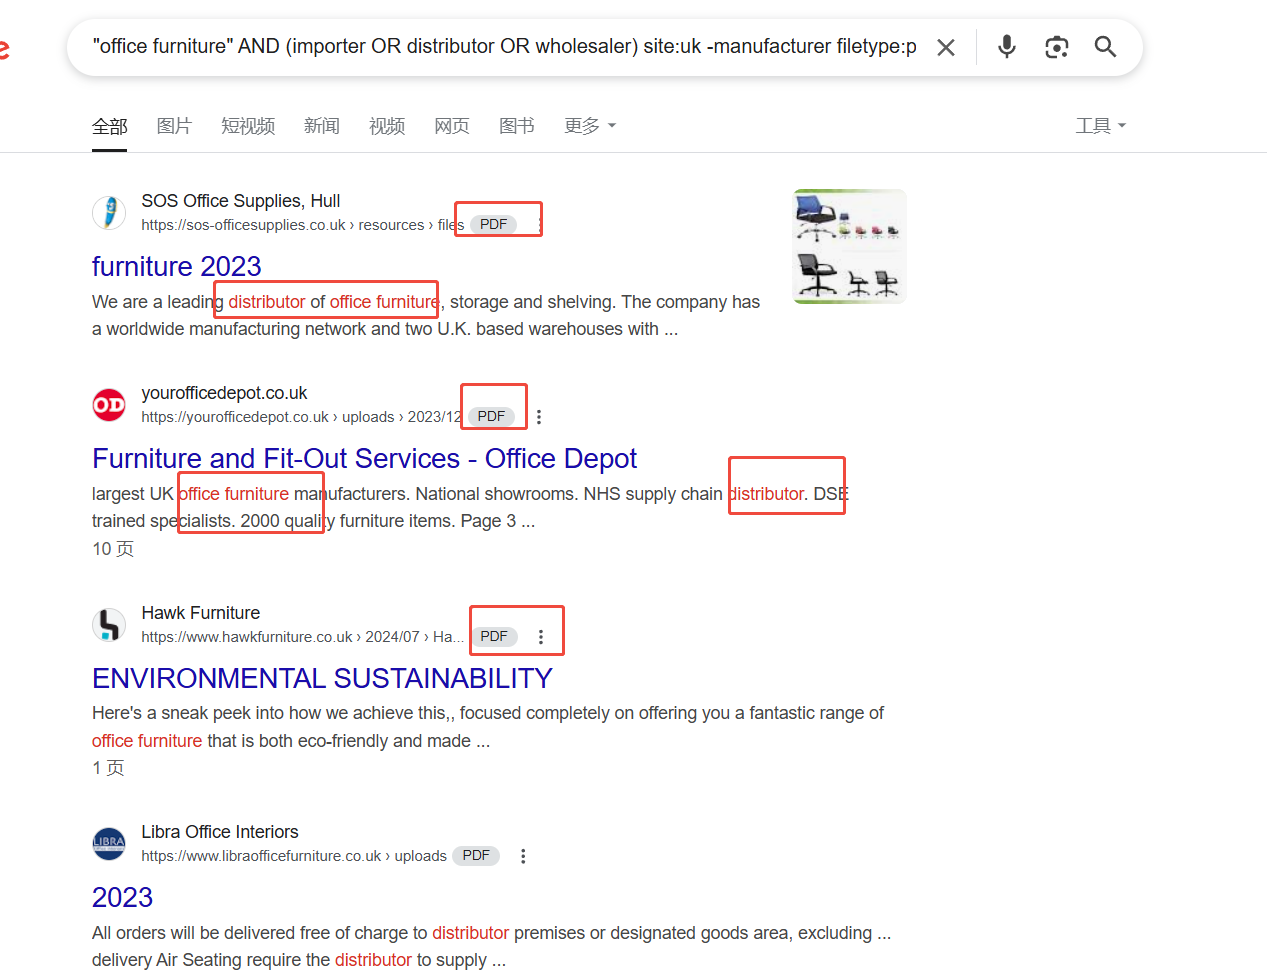Open the 工具 tools dropdown
The width and height of the screenshot is (1267, 978).
(1101, 126)
